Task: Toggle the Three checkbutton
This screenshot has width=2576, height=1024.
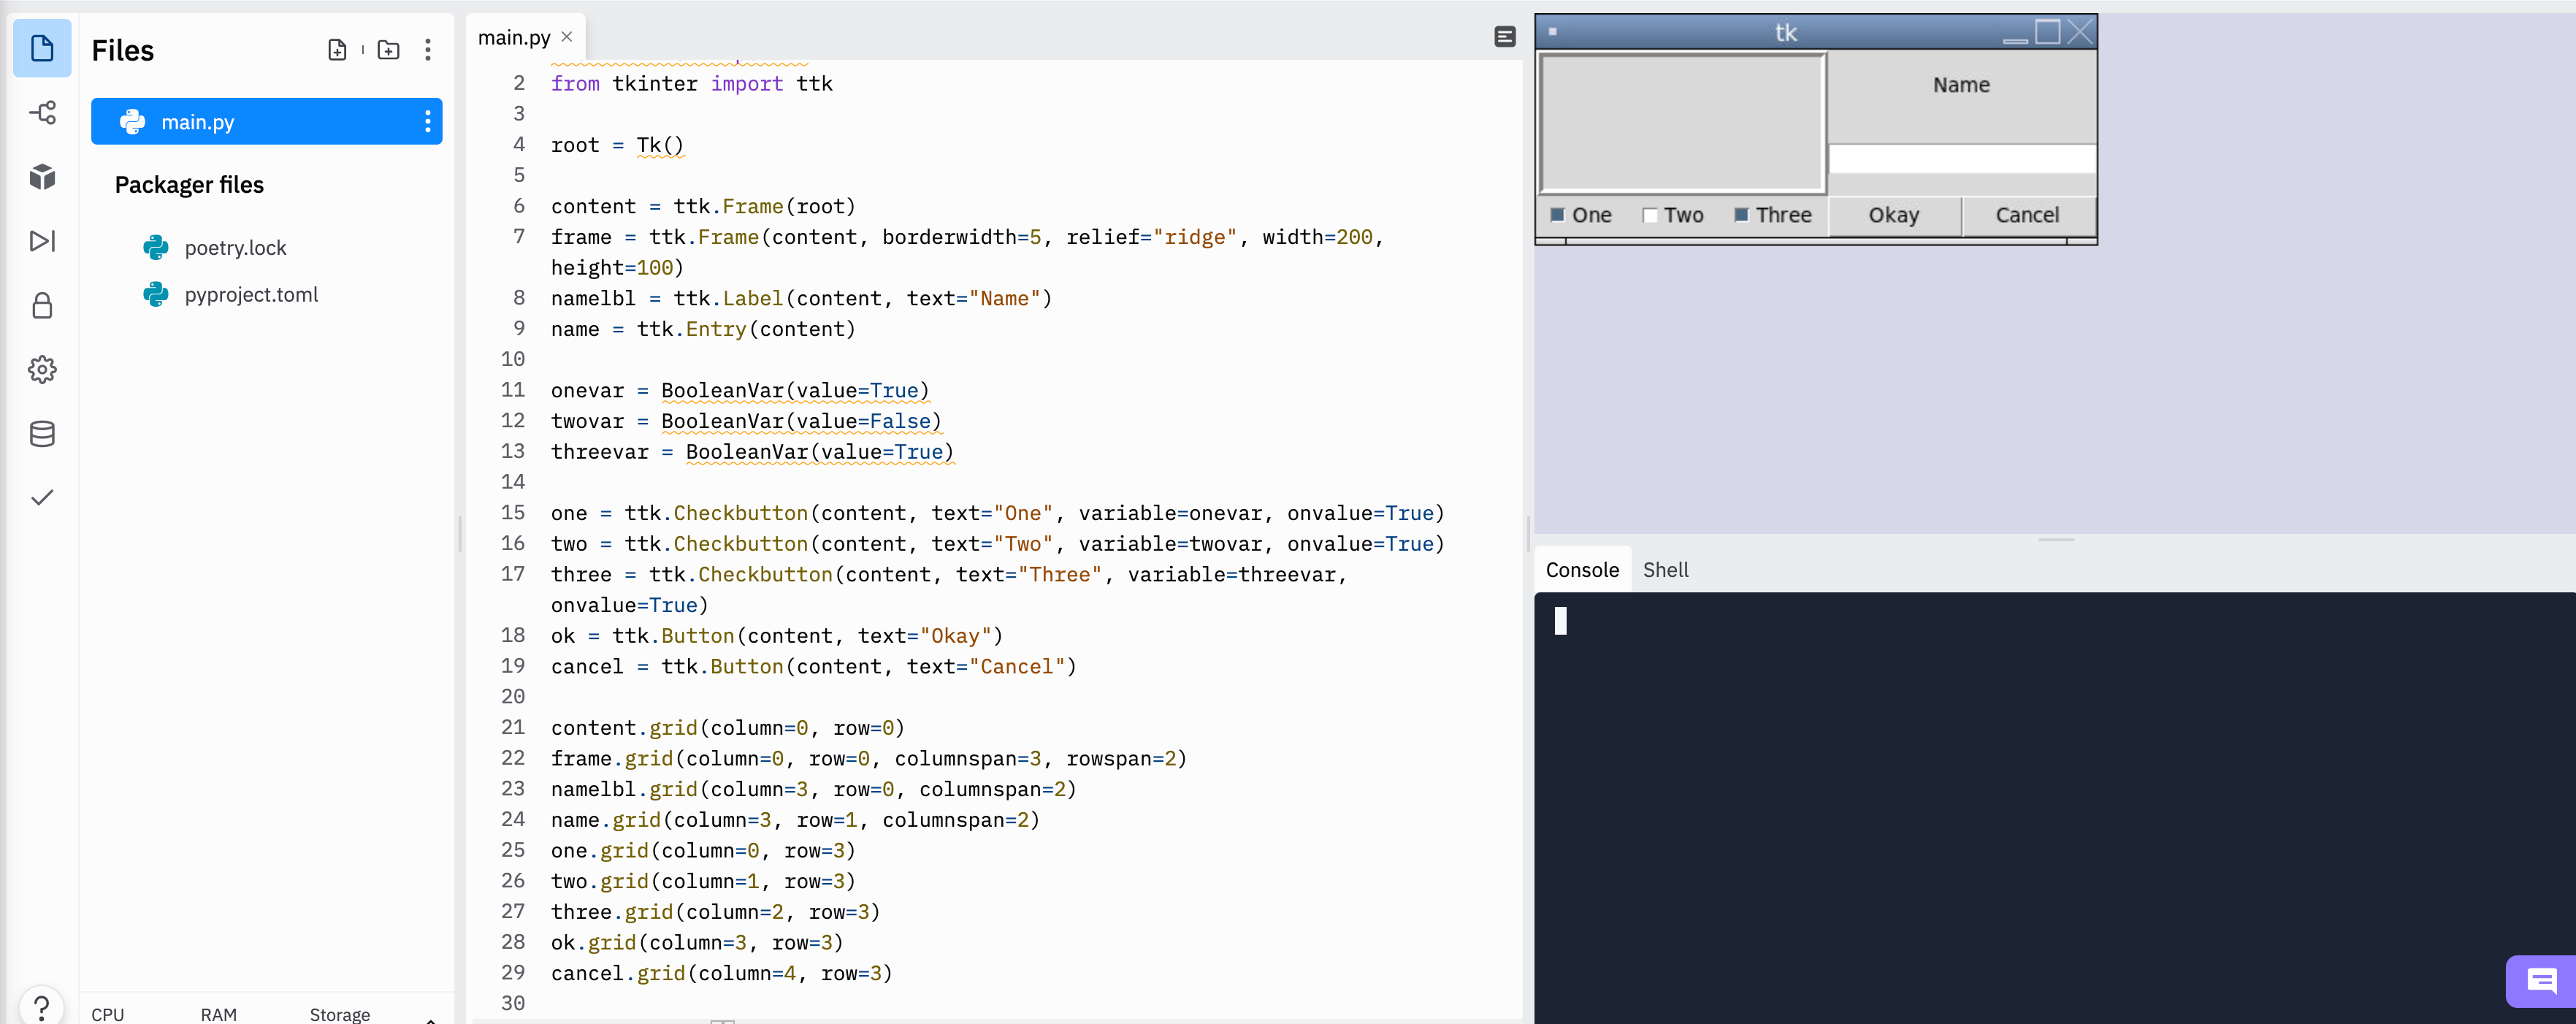Action: [x=1743, y=214]
